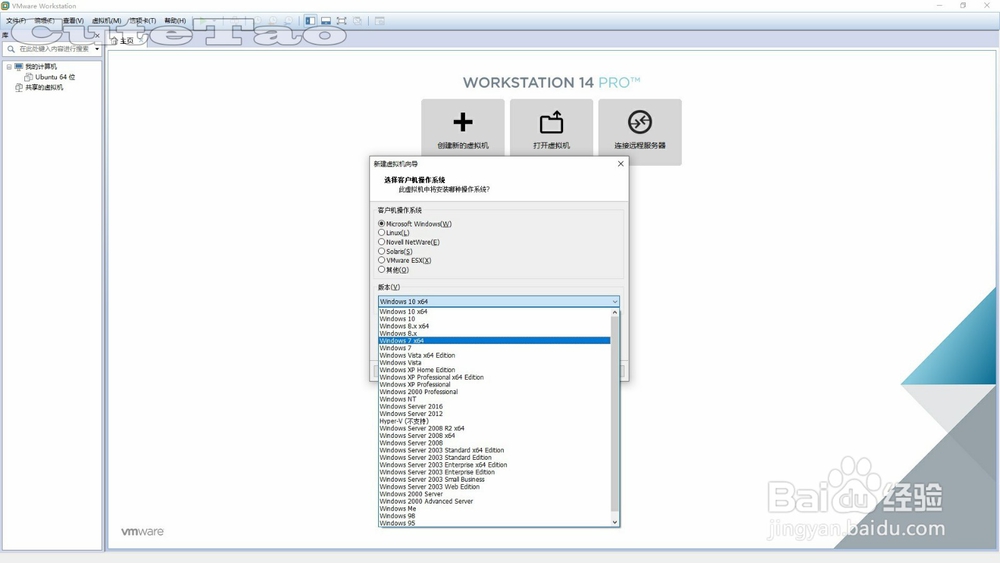The width and height of the screenshot is (1000, 563).
Task: Collapse the 我的计算机 tree node
Action: click(9, 67)
